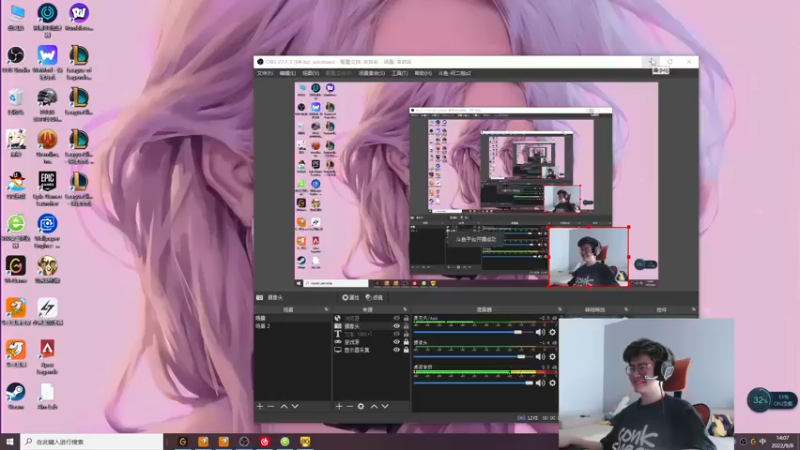Screen dimensions: 800x450
Task: Adjust volume slider of camera channel
Action: click(473, 357)
